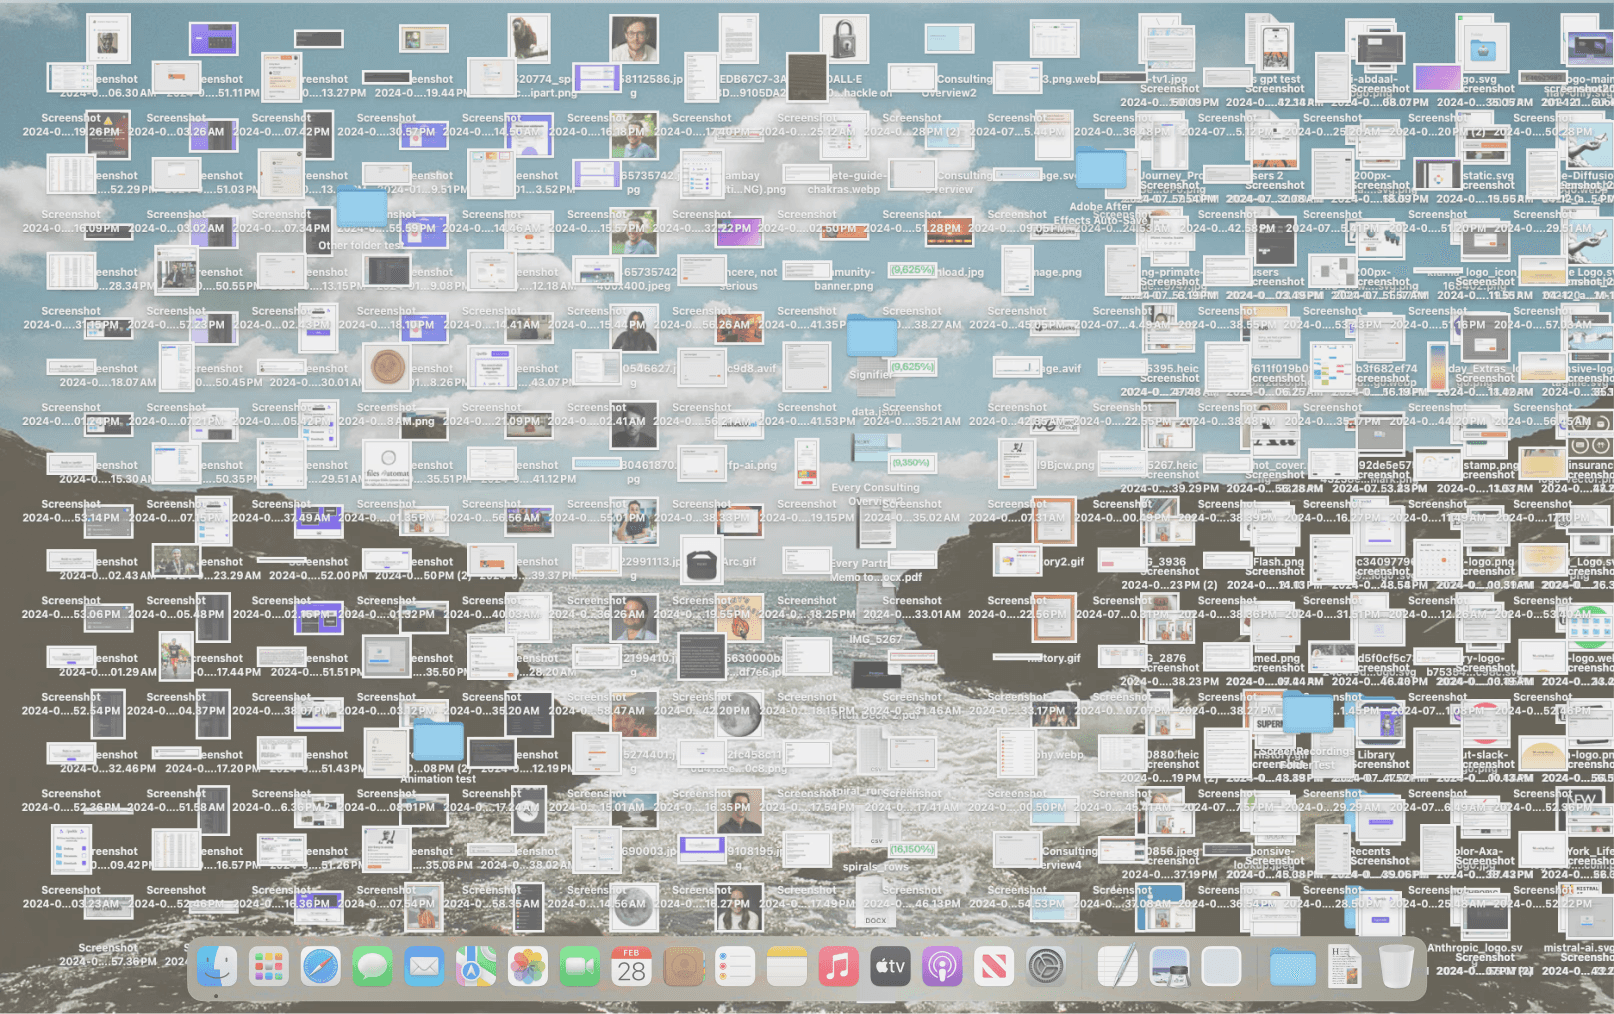The height and width of the screenshot is (1014, 1614).
Task: Open System Preferences gear icon
Action: (x=1046, y=966)
